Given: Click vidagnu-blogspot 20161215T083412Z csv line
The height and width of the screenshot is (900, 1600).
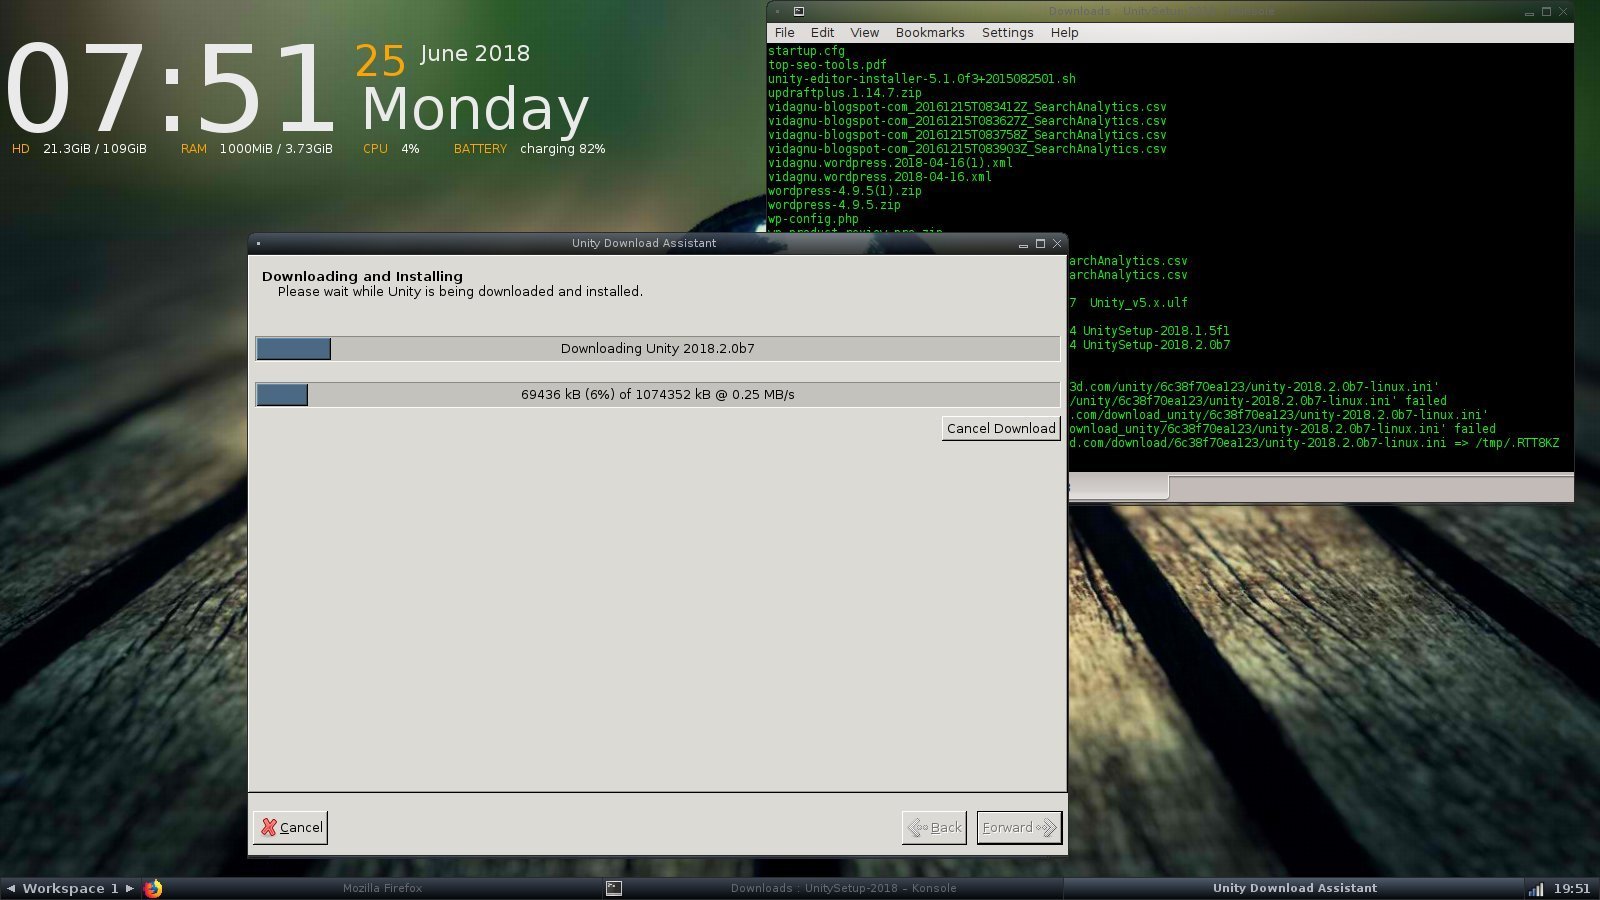Looking at the screenshot, I should point(967,107).
